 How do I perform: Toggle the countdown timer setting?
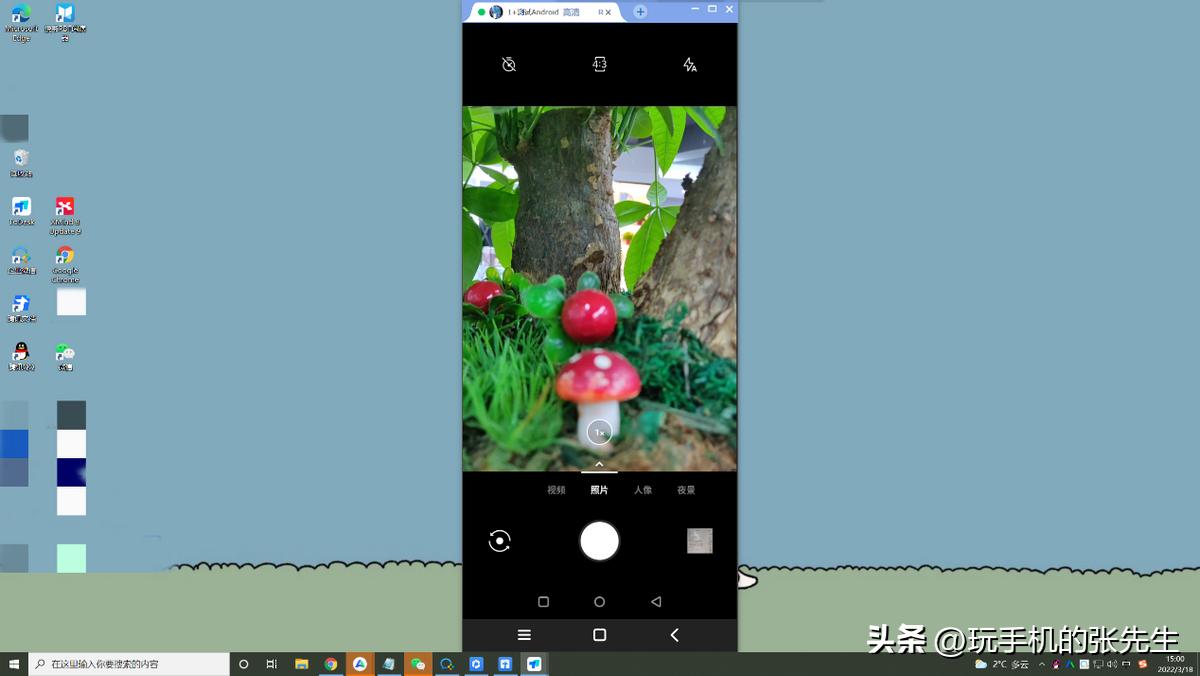point(510,64)
